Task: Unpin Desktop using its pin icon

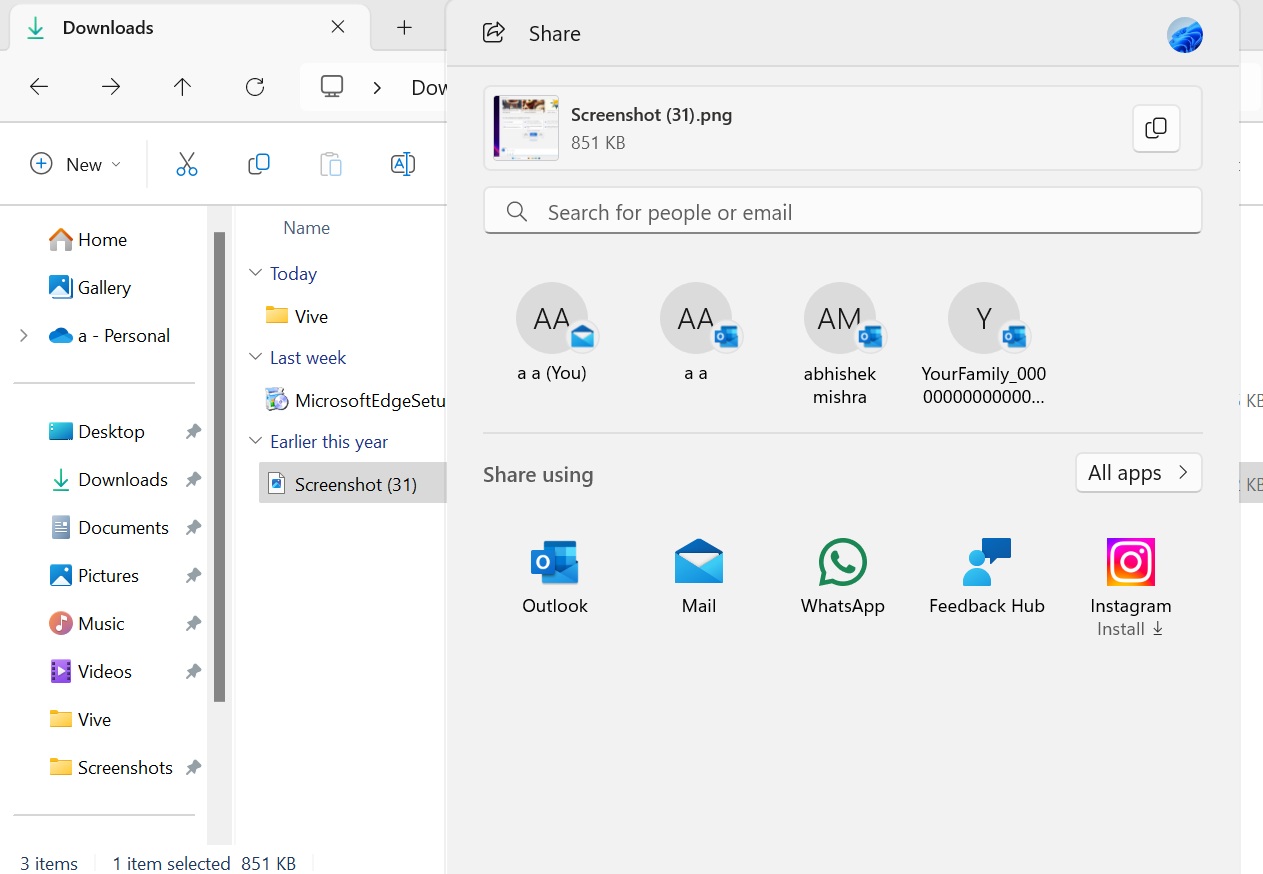Action: click(193, 432)
